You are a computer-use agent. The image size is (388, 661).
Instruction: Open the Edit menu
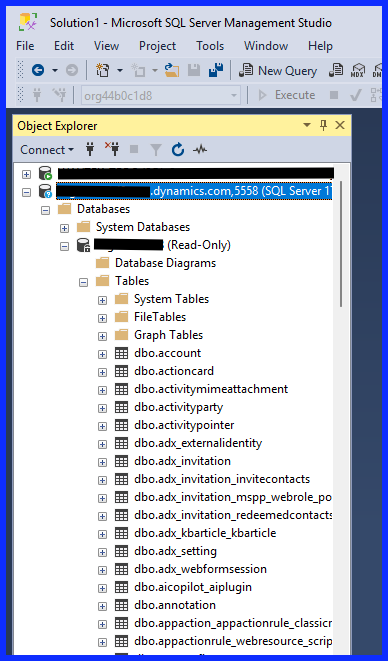click(64, 46)
